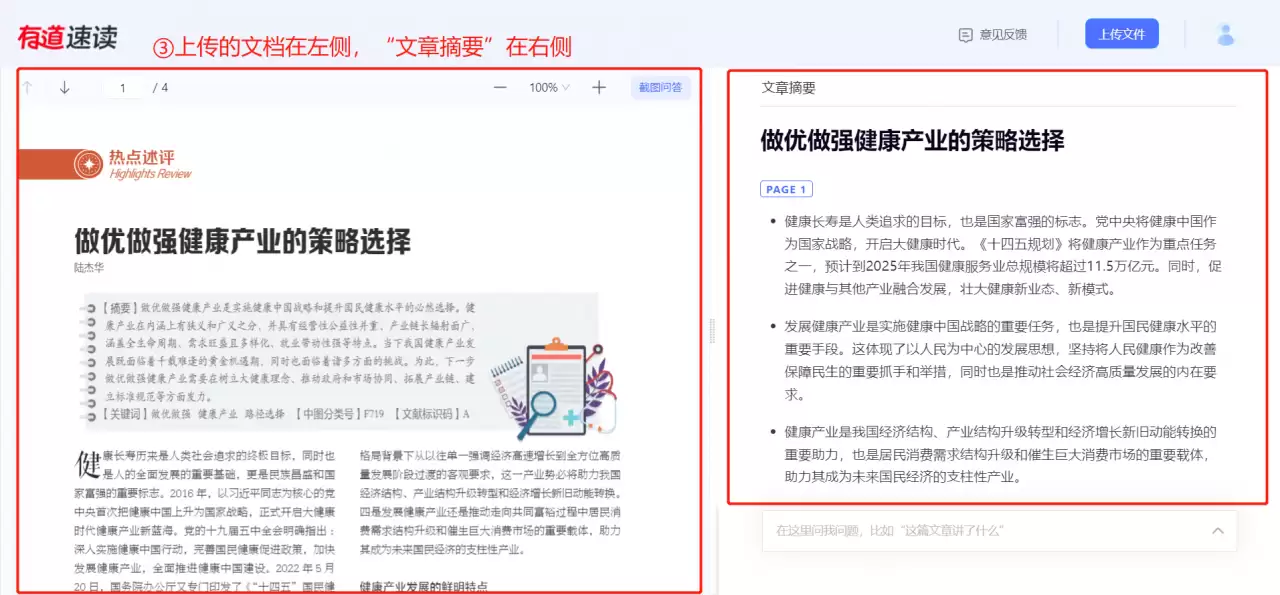Viewport: 1280px width, 595px height.
Task: Open the user avatar menu
Action: pos(1226,34)
